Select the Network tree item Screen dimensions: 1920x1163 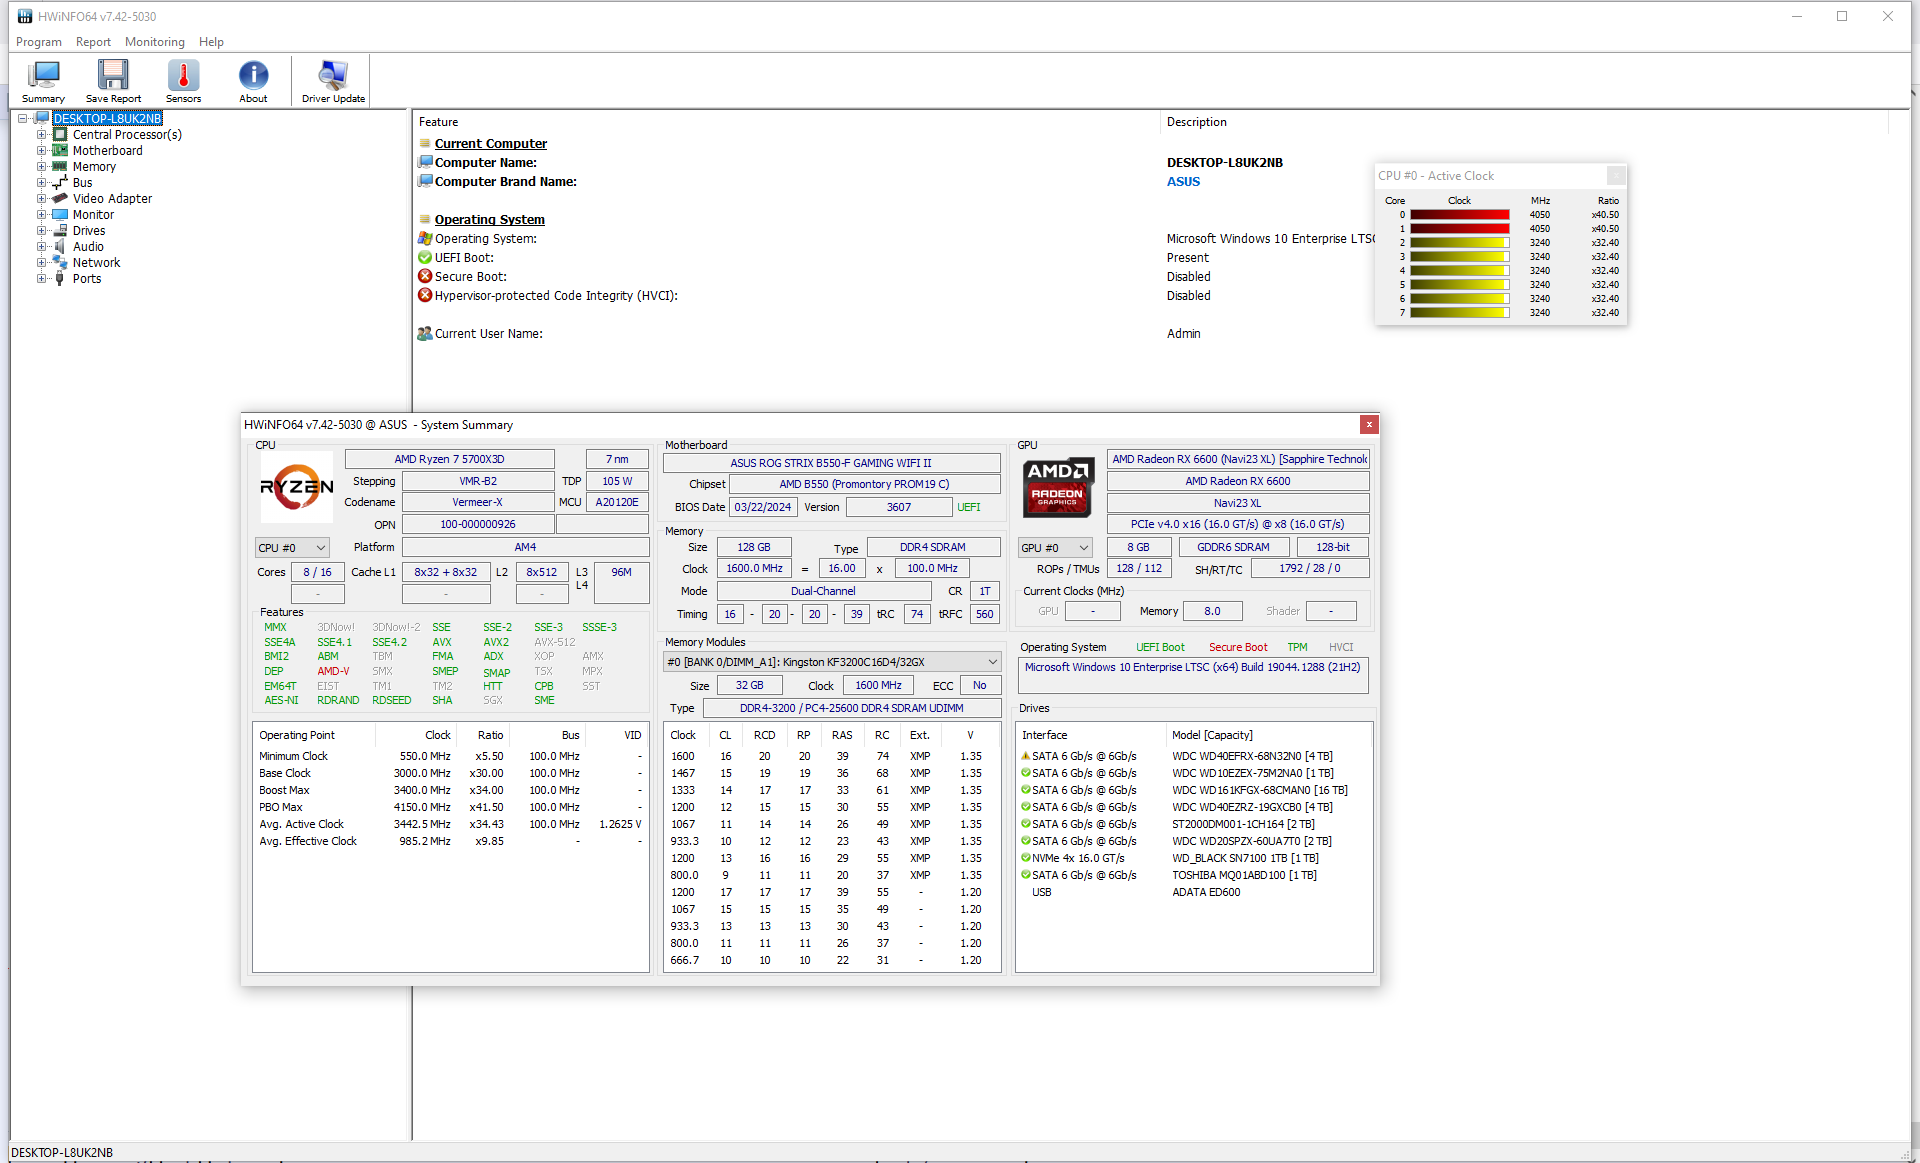click(x=96, y=262)
